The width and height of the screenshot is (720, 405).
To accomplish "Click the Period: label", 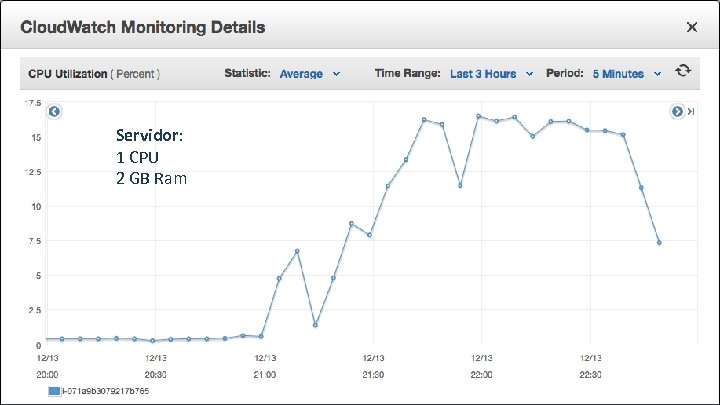I will pyautogui.click(x=564, y=73).
